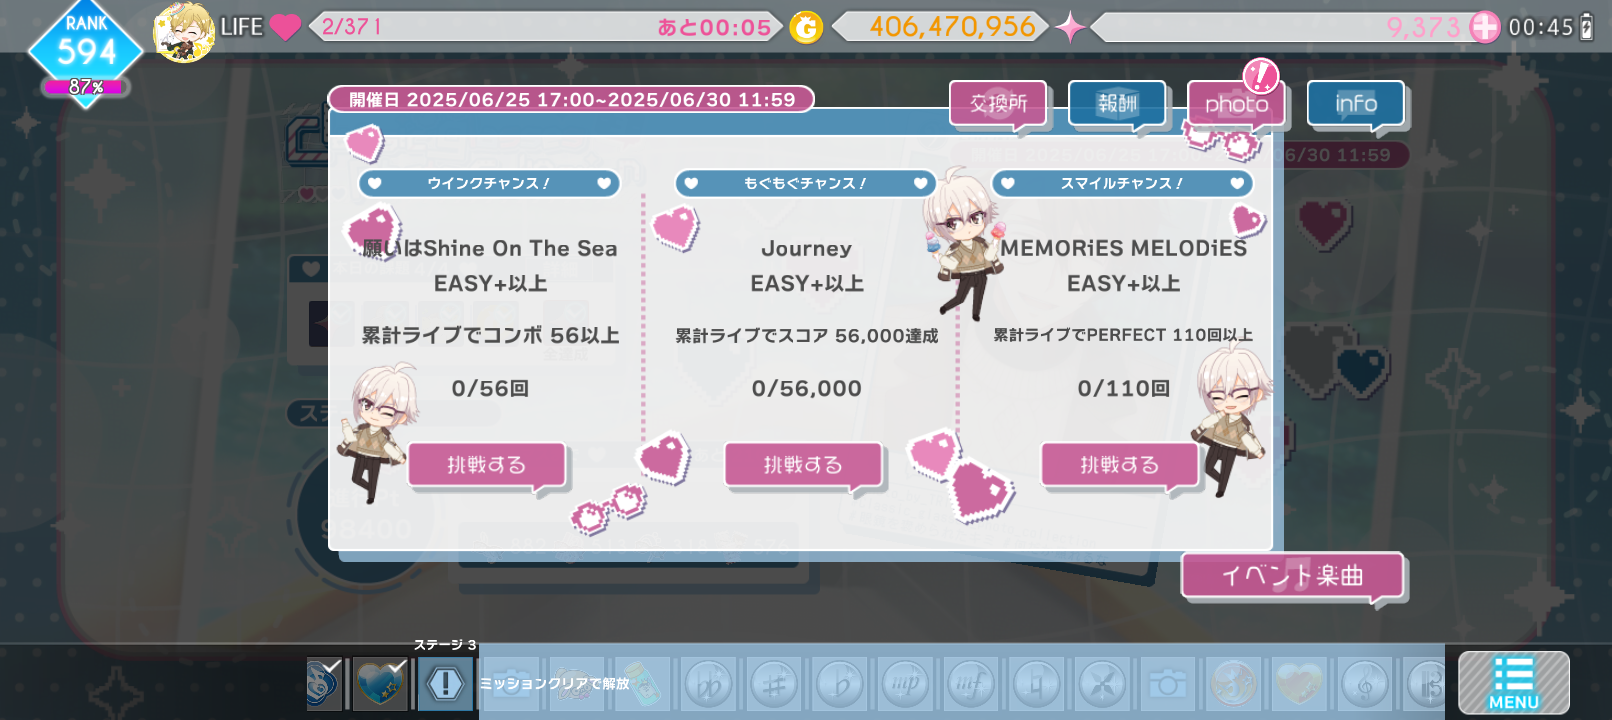
Task: Challenge the 願いはShine On The Sea mission
Action: 487,466
